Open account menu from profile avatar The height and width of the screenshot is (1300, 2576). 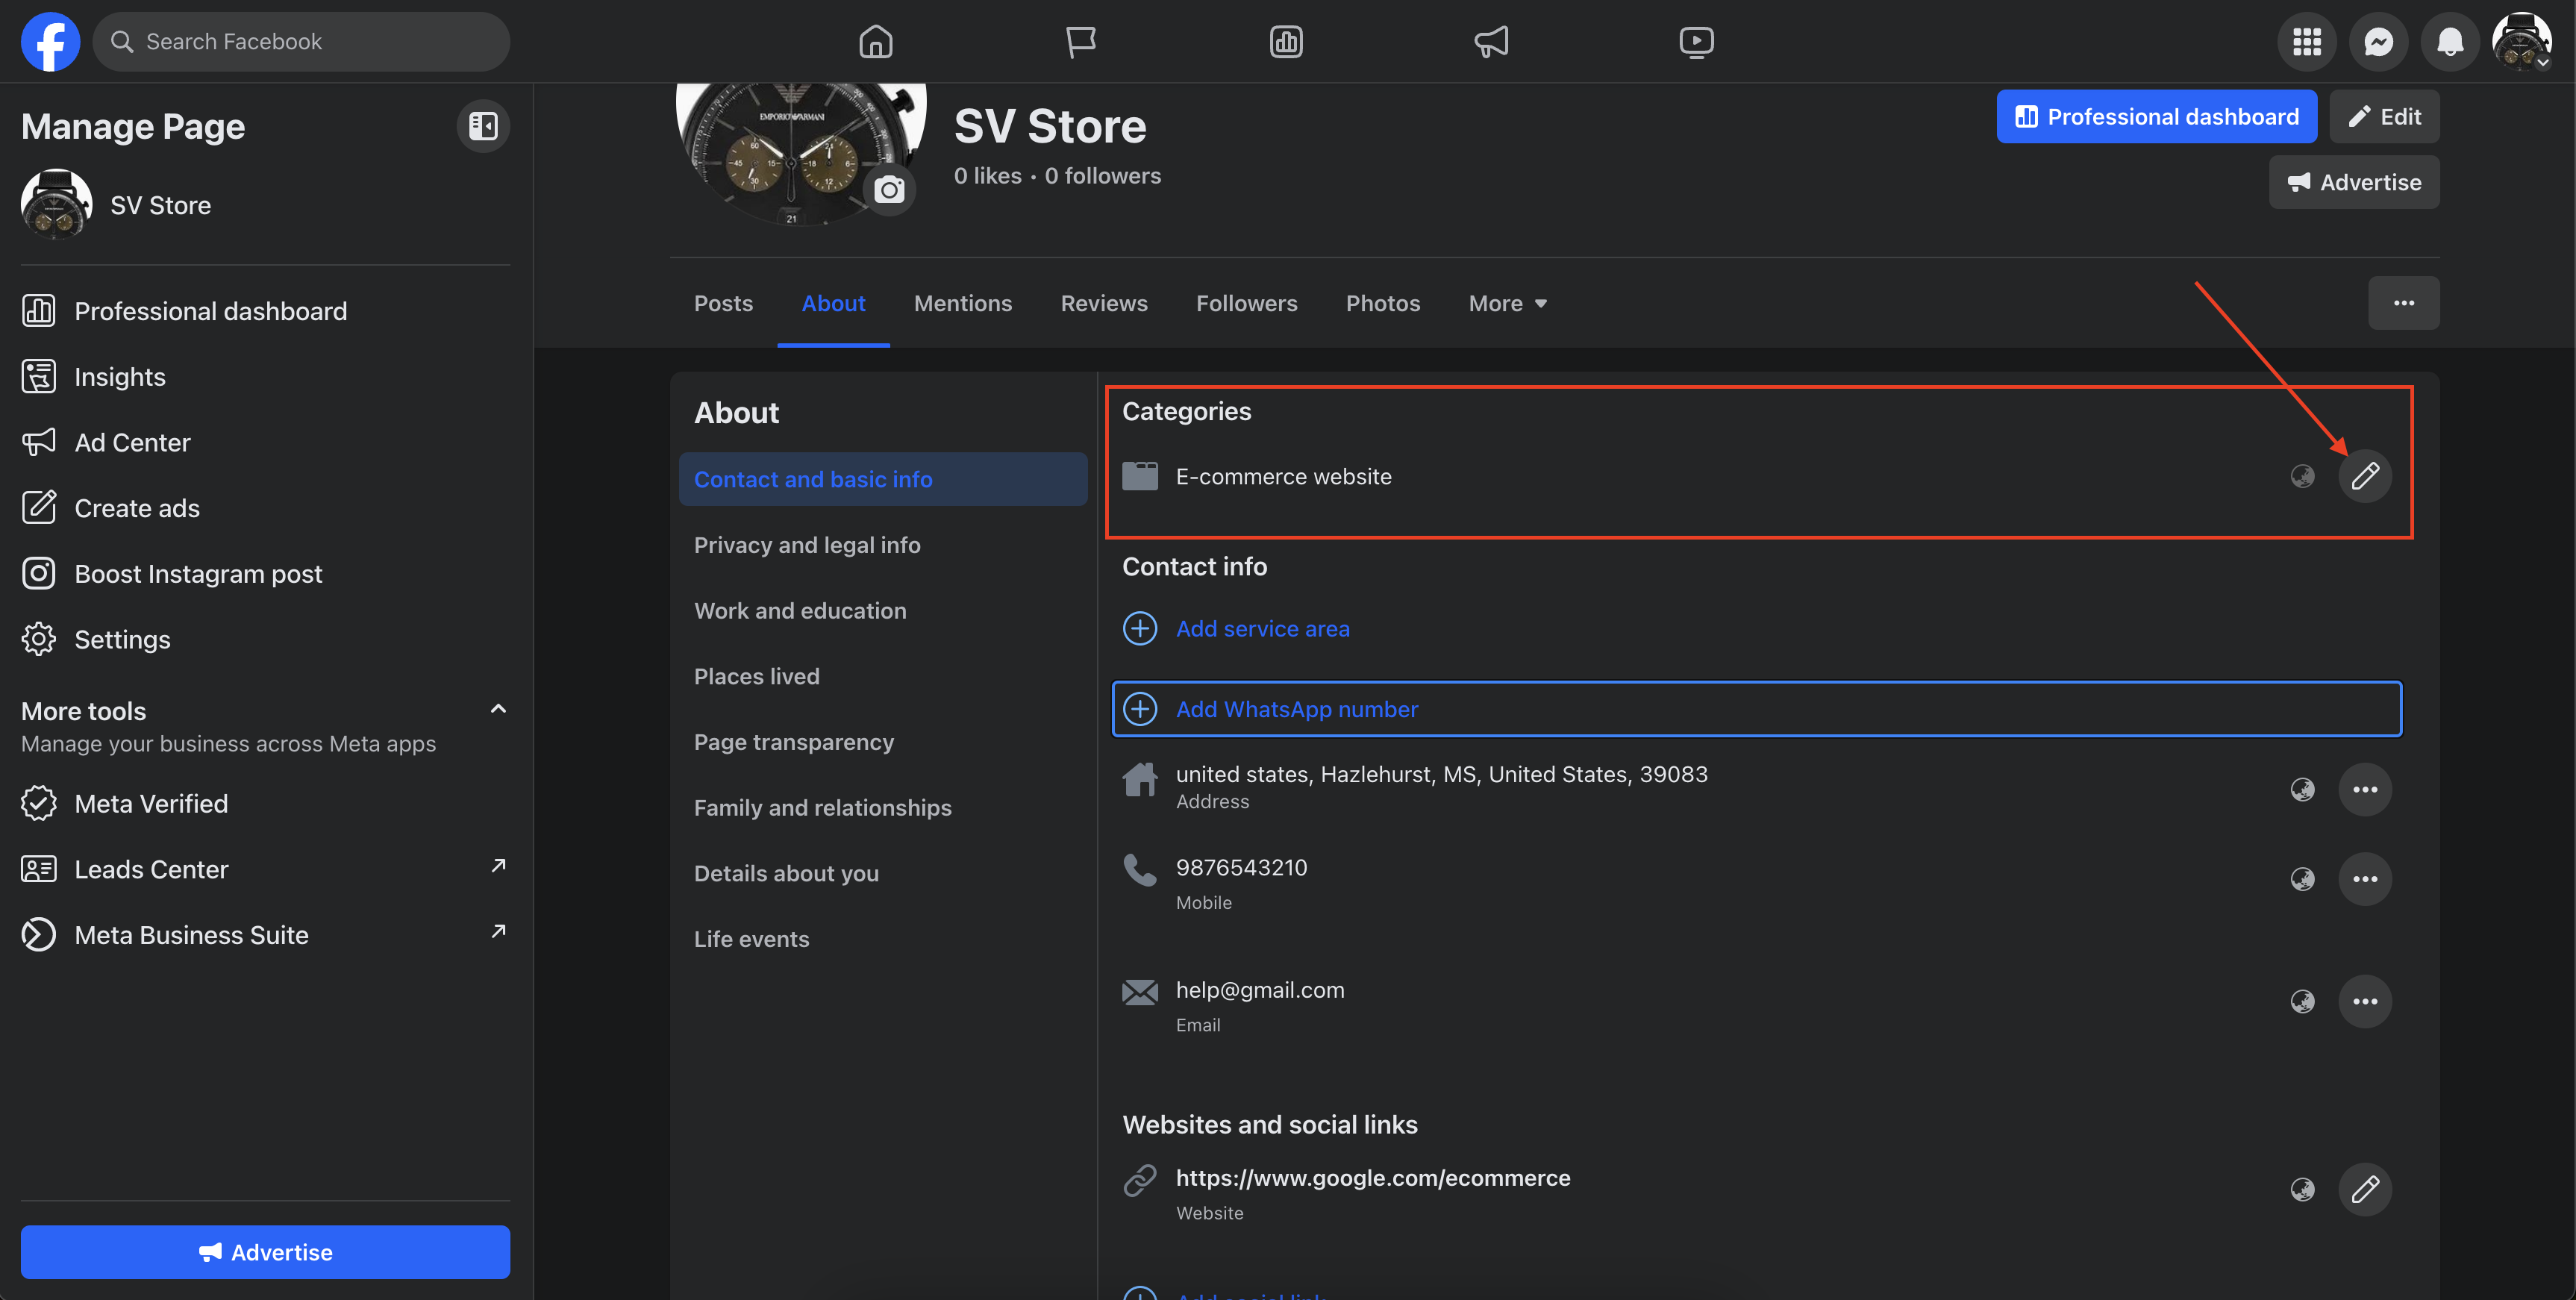(x=2520, y=41)
